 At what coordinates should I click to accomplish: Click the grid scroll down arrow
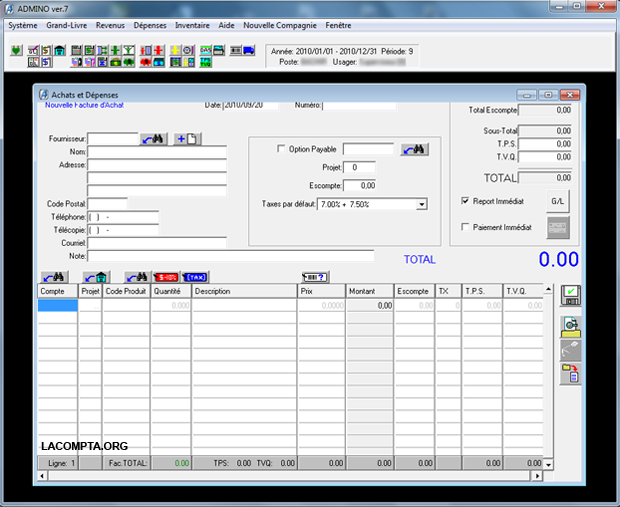pos(548,464)
